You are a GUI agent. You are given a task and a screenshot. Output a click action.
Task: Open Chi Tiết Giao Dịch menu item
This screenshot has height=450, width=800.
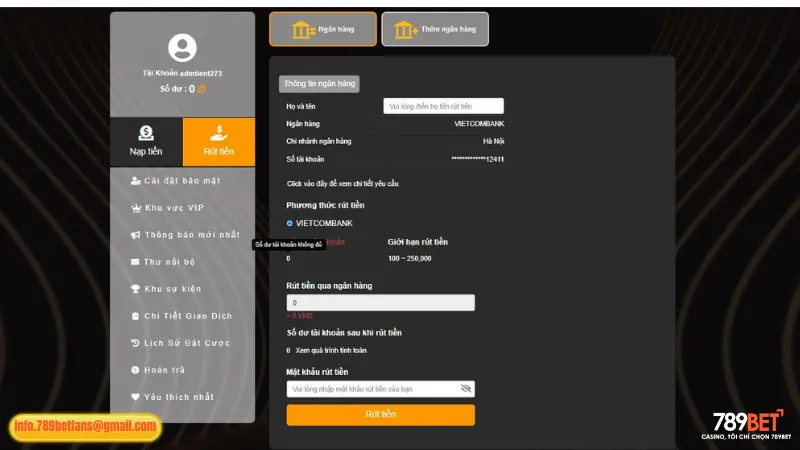[182, 316]
